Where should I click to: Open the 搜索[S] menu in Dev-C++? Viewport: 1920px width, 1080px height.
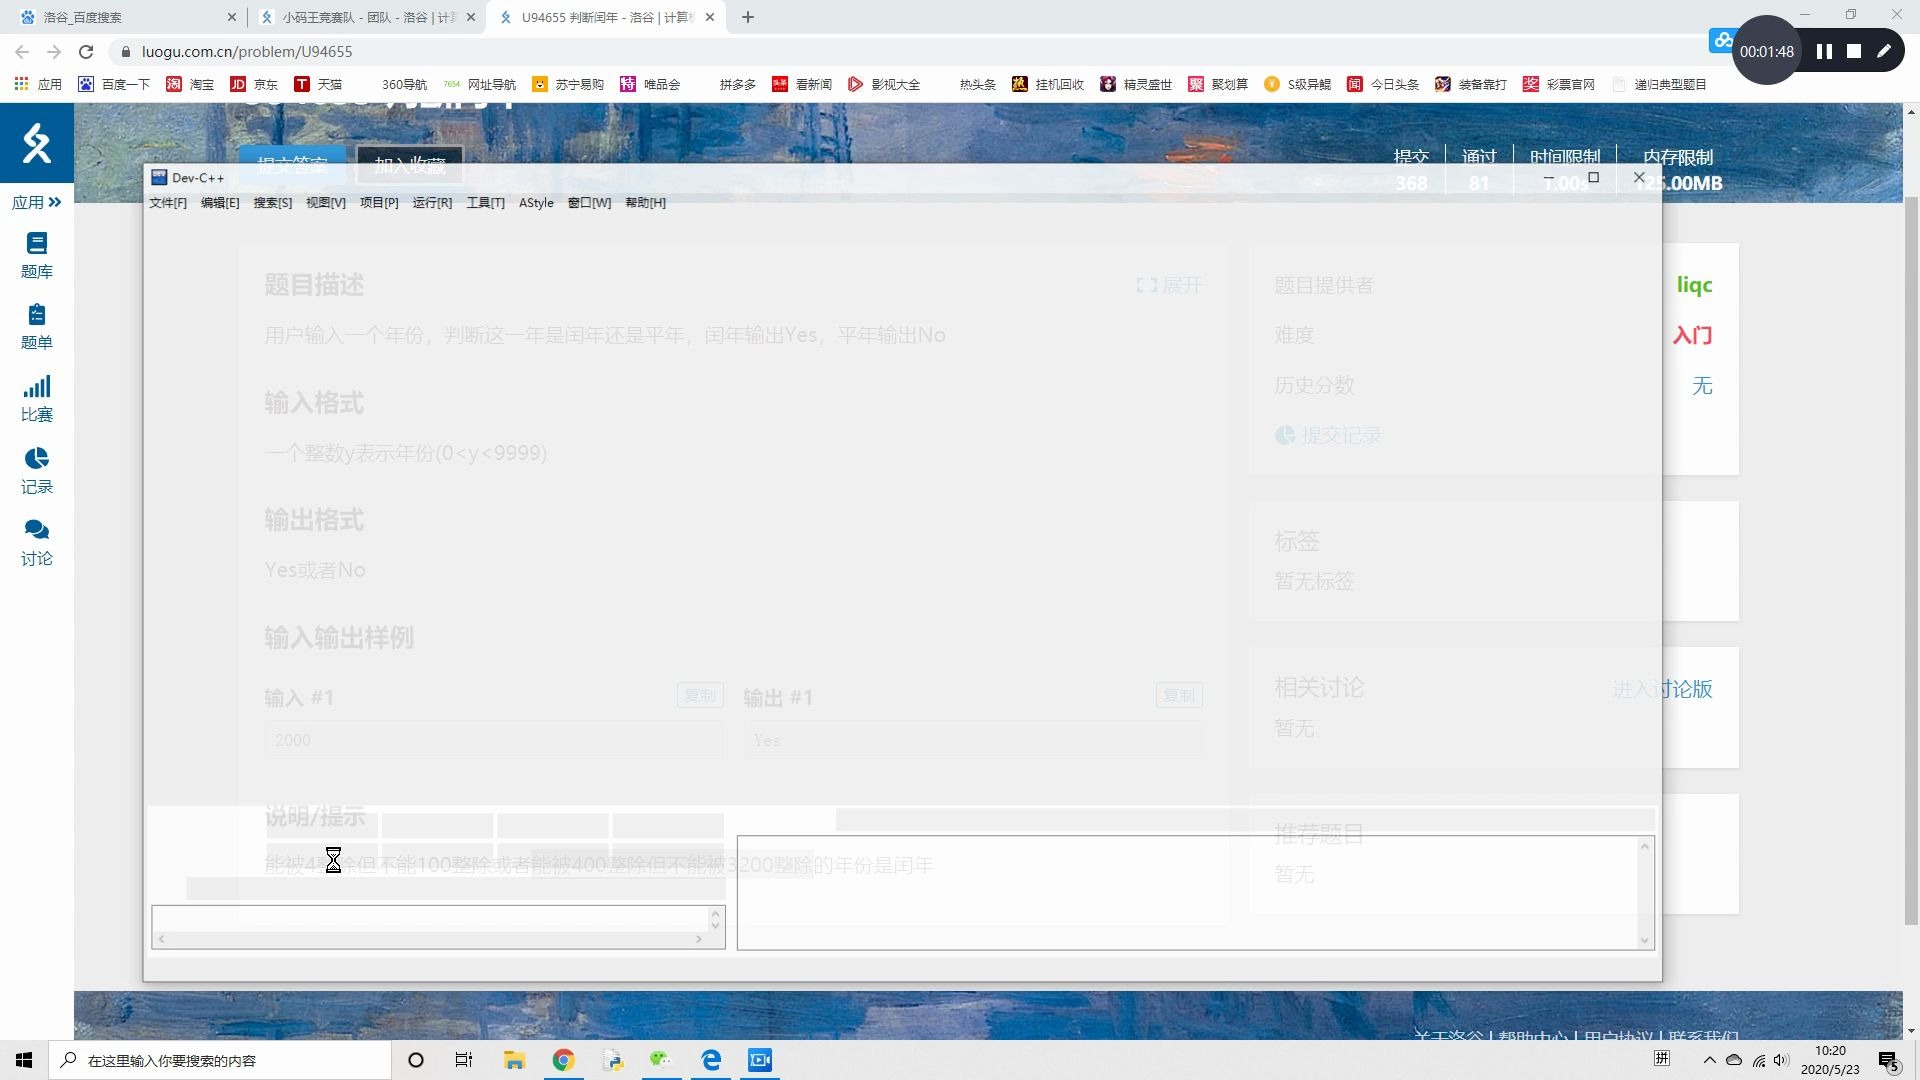point(272,203)
